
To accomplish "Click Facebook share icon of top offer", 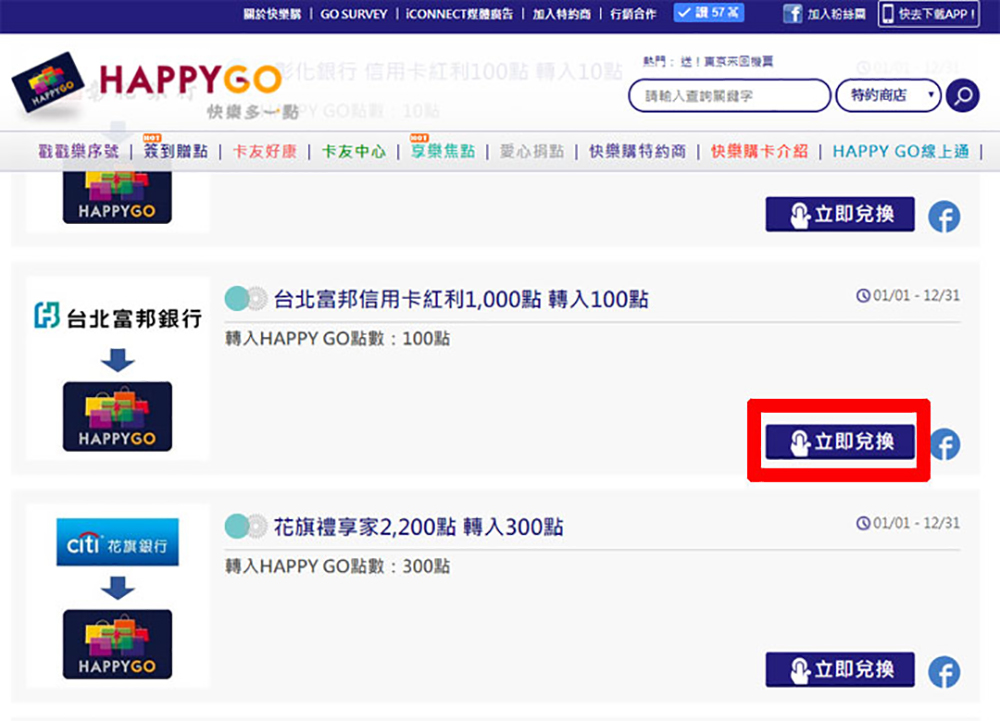I will (x=944, y=217).
